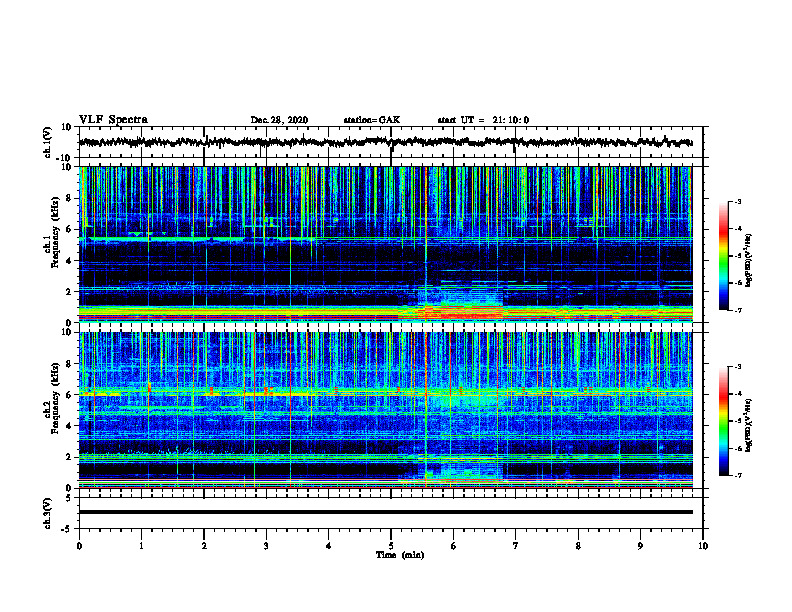Click the color scale bar beside ch.2 spectrogram
This screenshot has height=612, width=792.
(724, 421)
